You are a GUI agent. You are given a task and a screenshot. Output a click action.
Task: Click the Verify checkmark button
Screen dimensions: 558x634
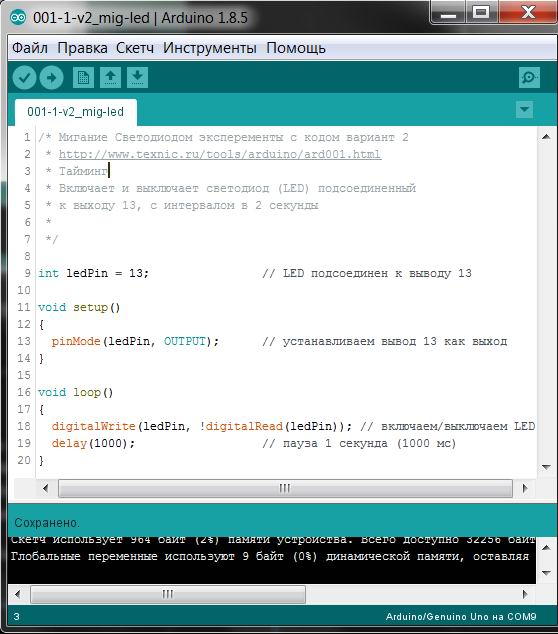24,77
